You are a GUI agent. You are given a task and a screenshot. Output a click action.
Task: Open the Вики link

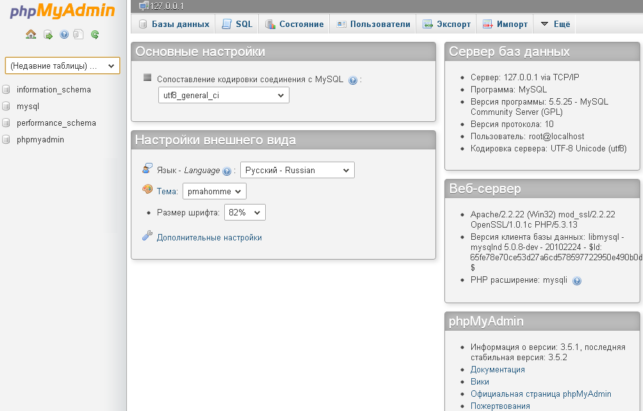pos(480,382)
